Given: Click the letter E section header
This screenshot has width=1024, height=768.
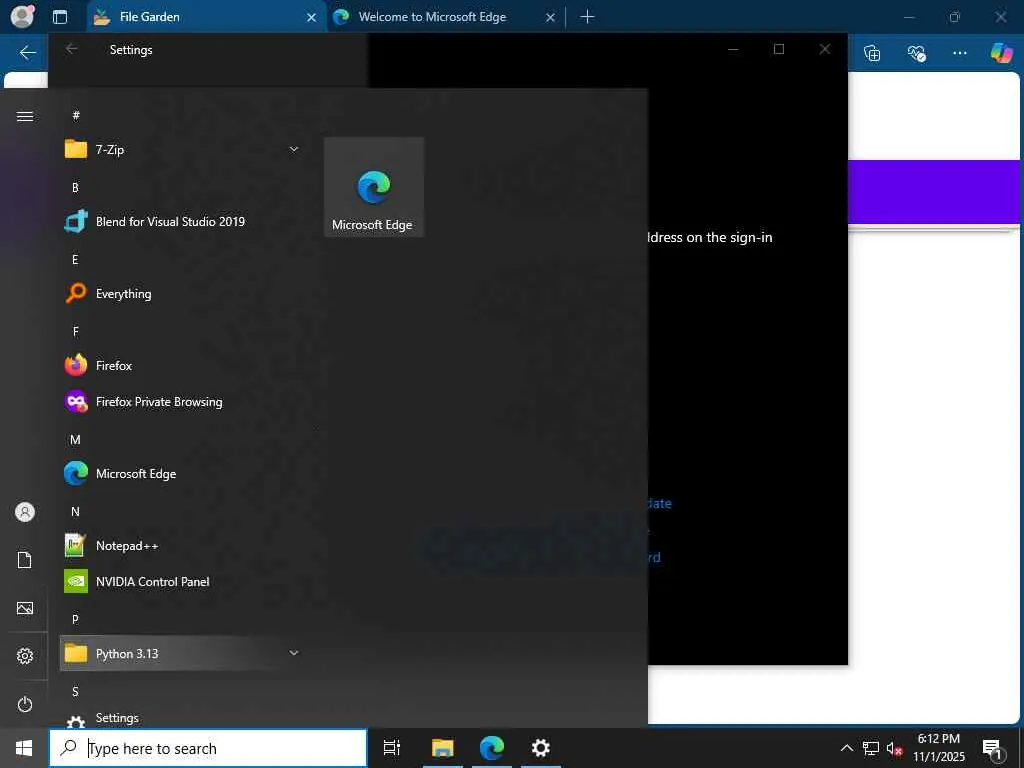Looking at the screenshot, I should point(75,259).
